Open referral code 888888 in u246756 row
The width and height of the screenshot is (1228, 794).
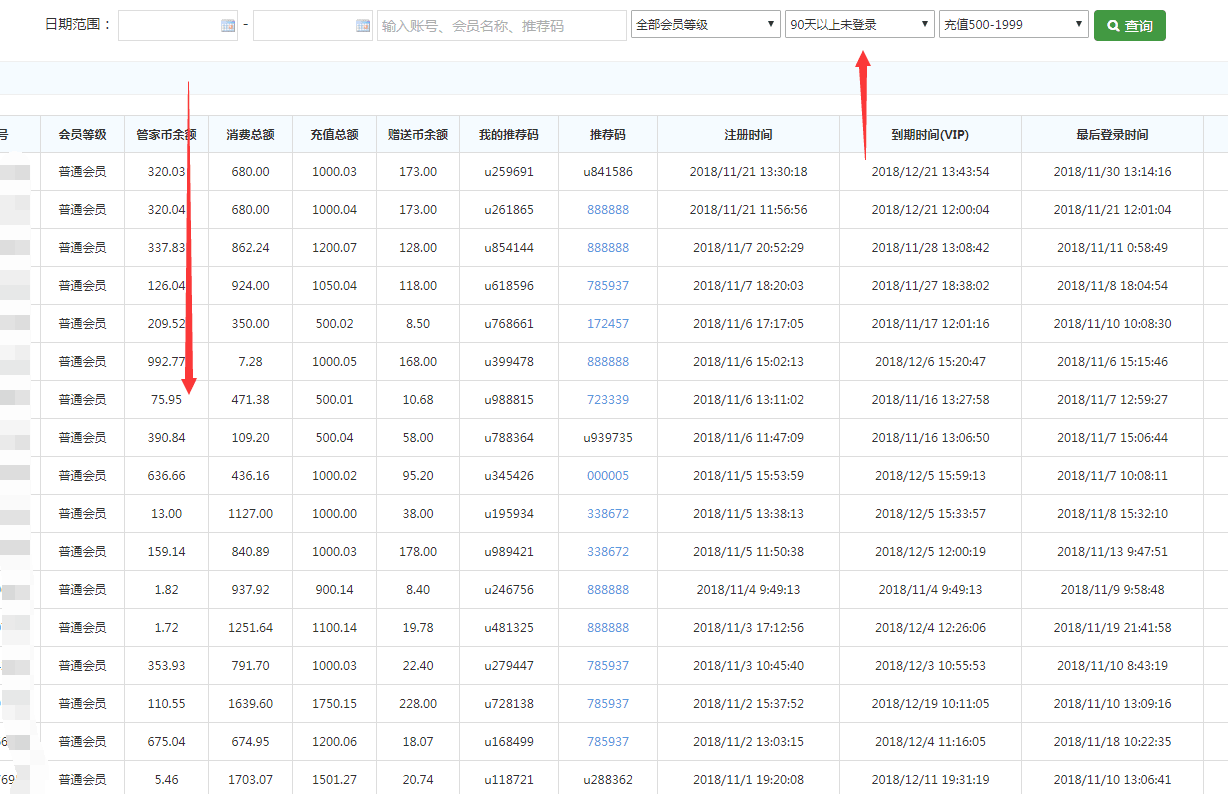pyautogui.click(x=608, y=590)
